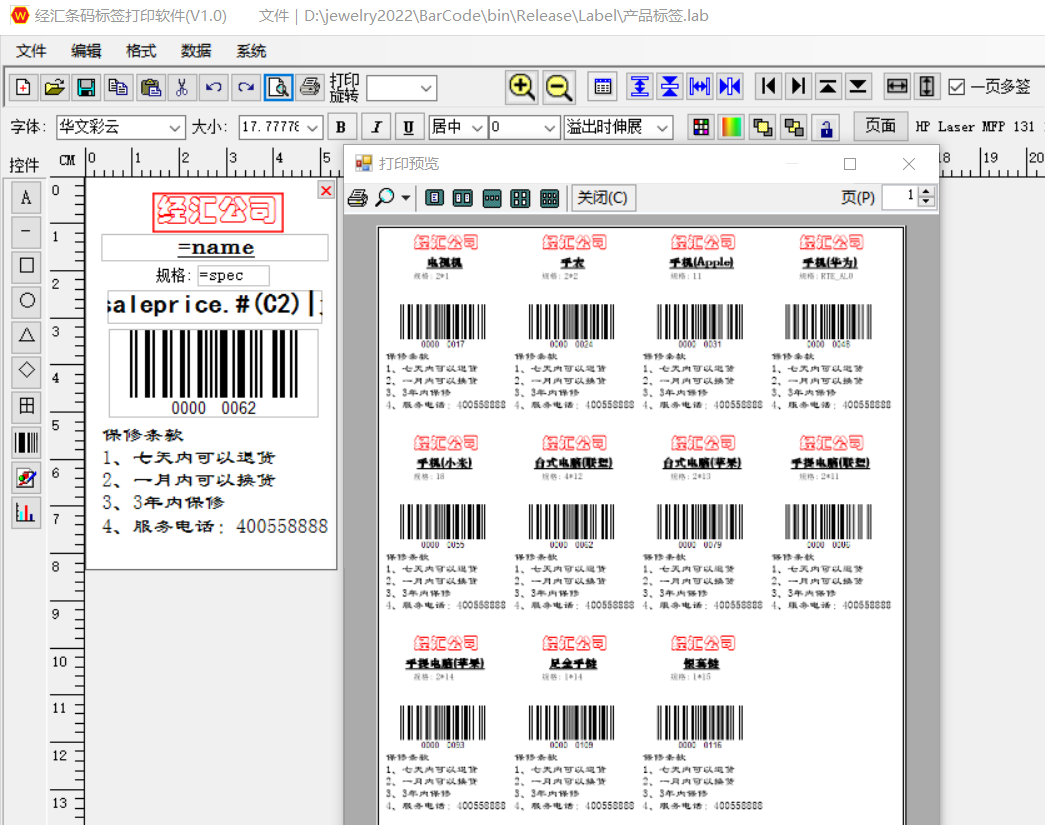The width and height of the screenshot is (1045, 825).
Task: Click the page number field in print preview
Action: point(900,197)
